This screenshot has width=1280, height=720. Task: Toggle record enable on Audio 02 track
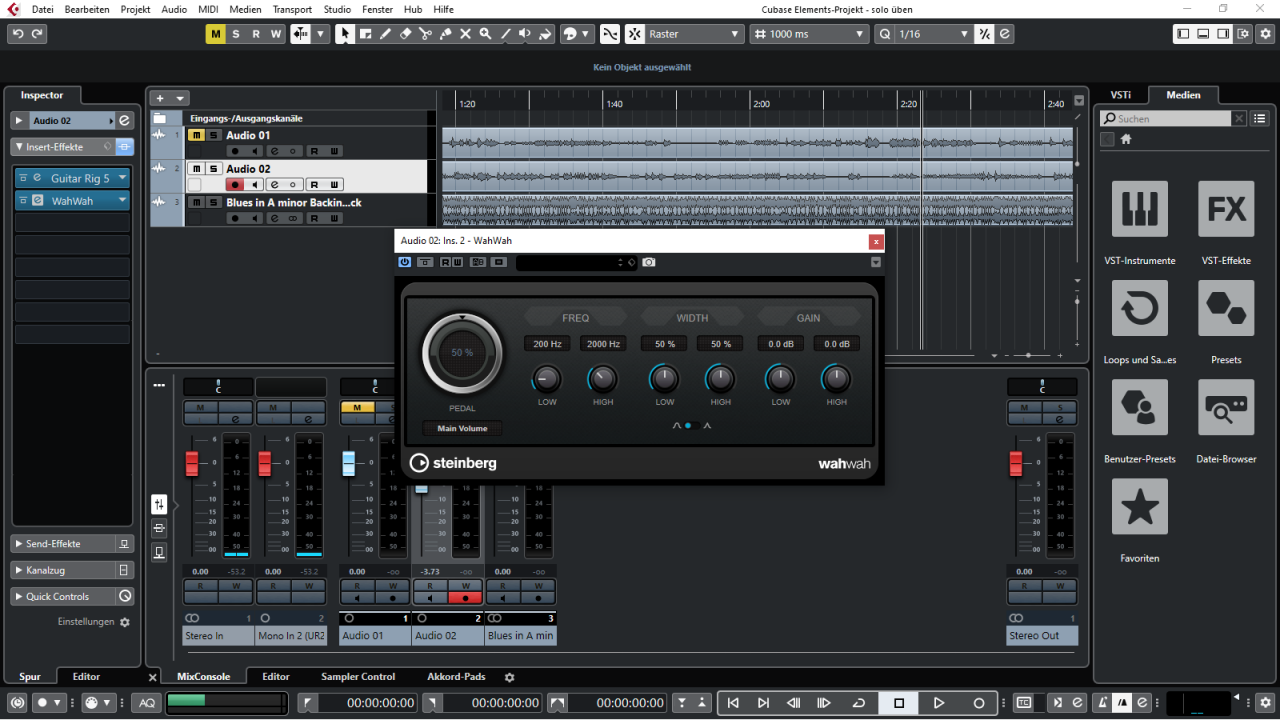(235, 185)
